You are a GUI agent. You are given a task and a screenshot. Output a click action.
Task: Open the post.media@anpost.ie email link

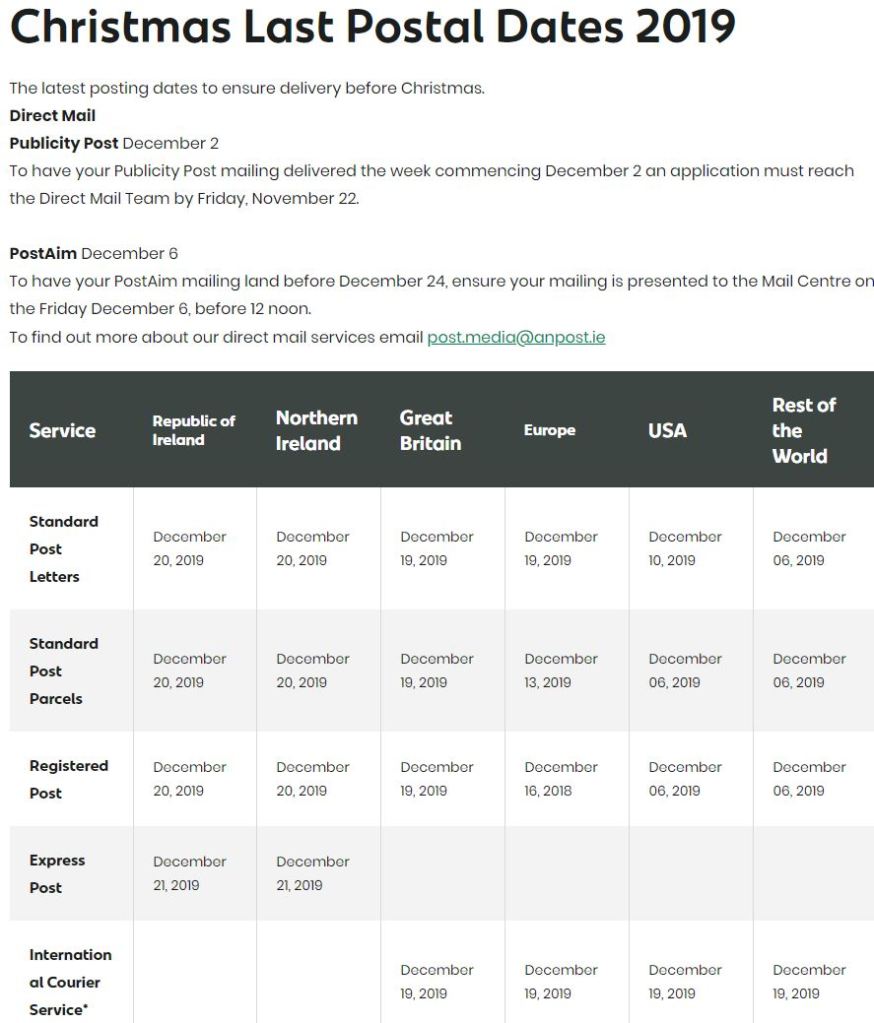click(516, 337)
